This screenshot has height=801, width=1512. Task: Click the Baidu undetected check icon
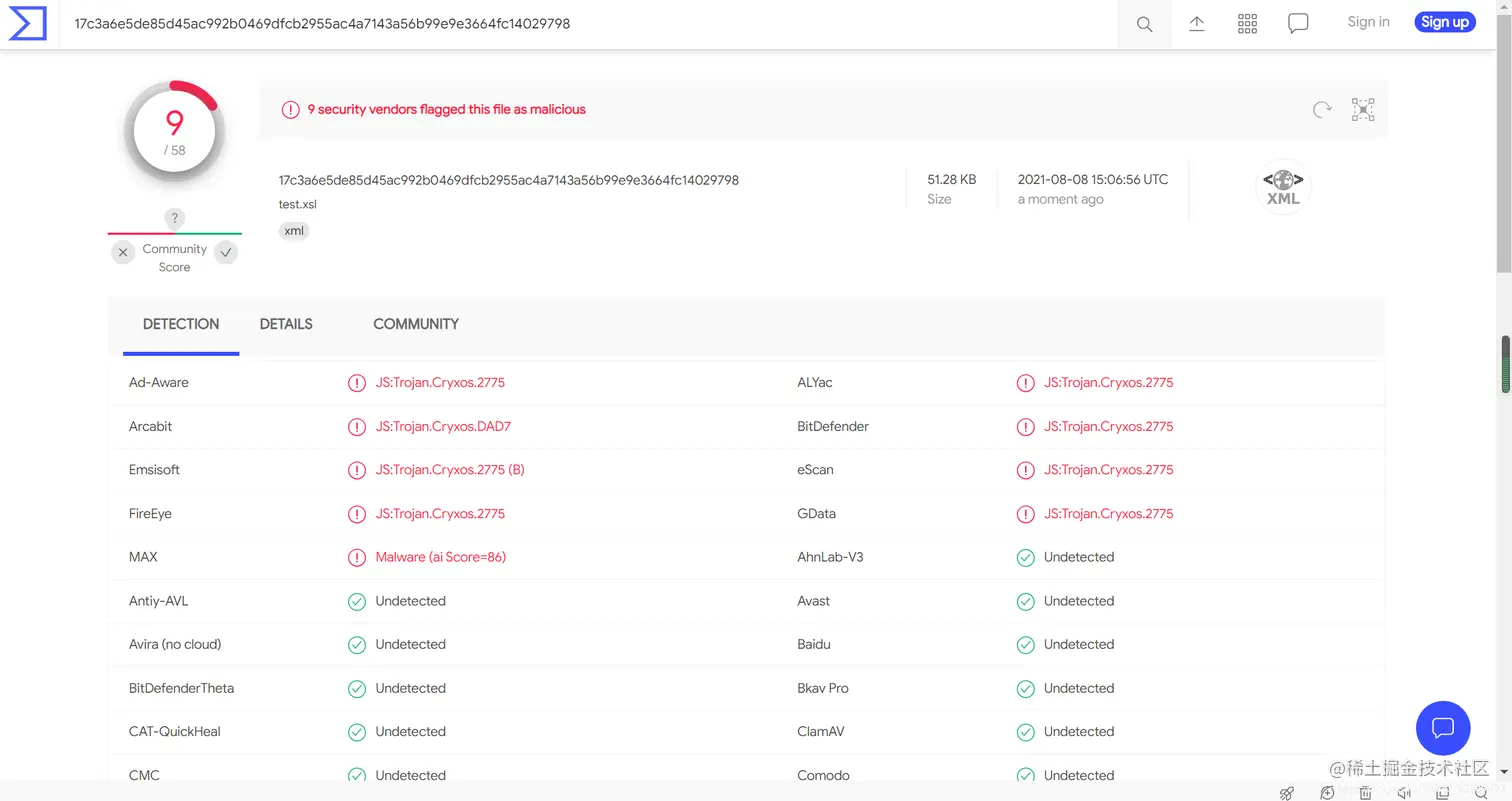click(x=1025, y=645)
